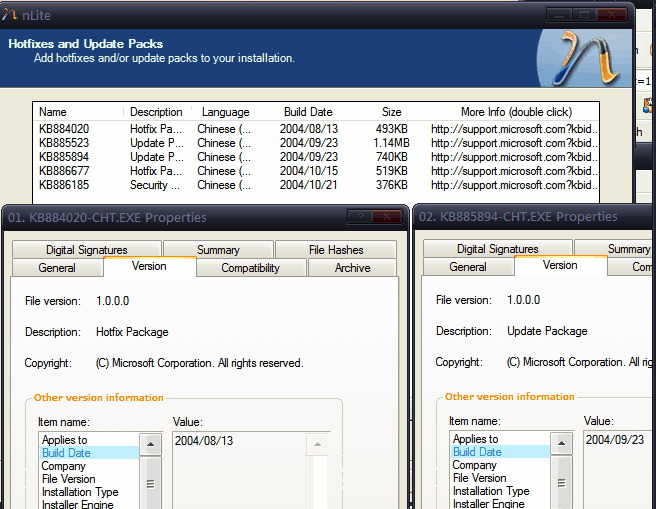Open Summary tab in KB884020 Properties
Image resolution: width=656 pixels, height=509 pixels.
point(218,249)
